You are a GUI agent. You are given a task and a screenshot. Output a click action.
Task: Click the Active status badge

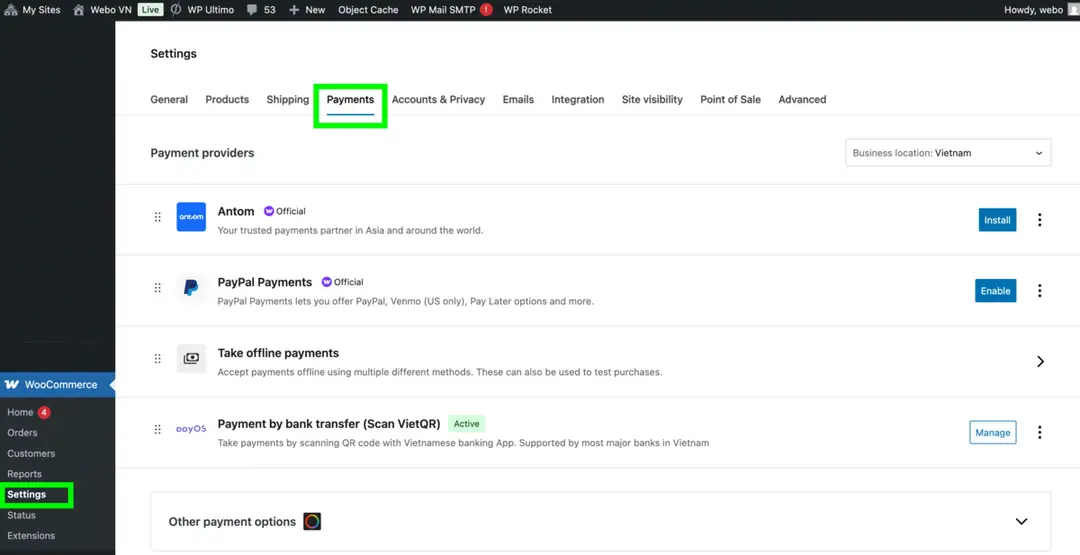tap(466, 423)
